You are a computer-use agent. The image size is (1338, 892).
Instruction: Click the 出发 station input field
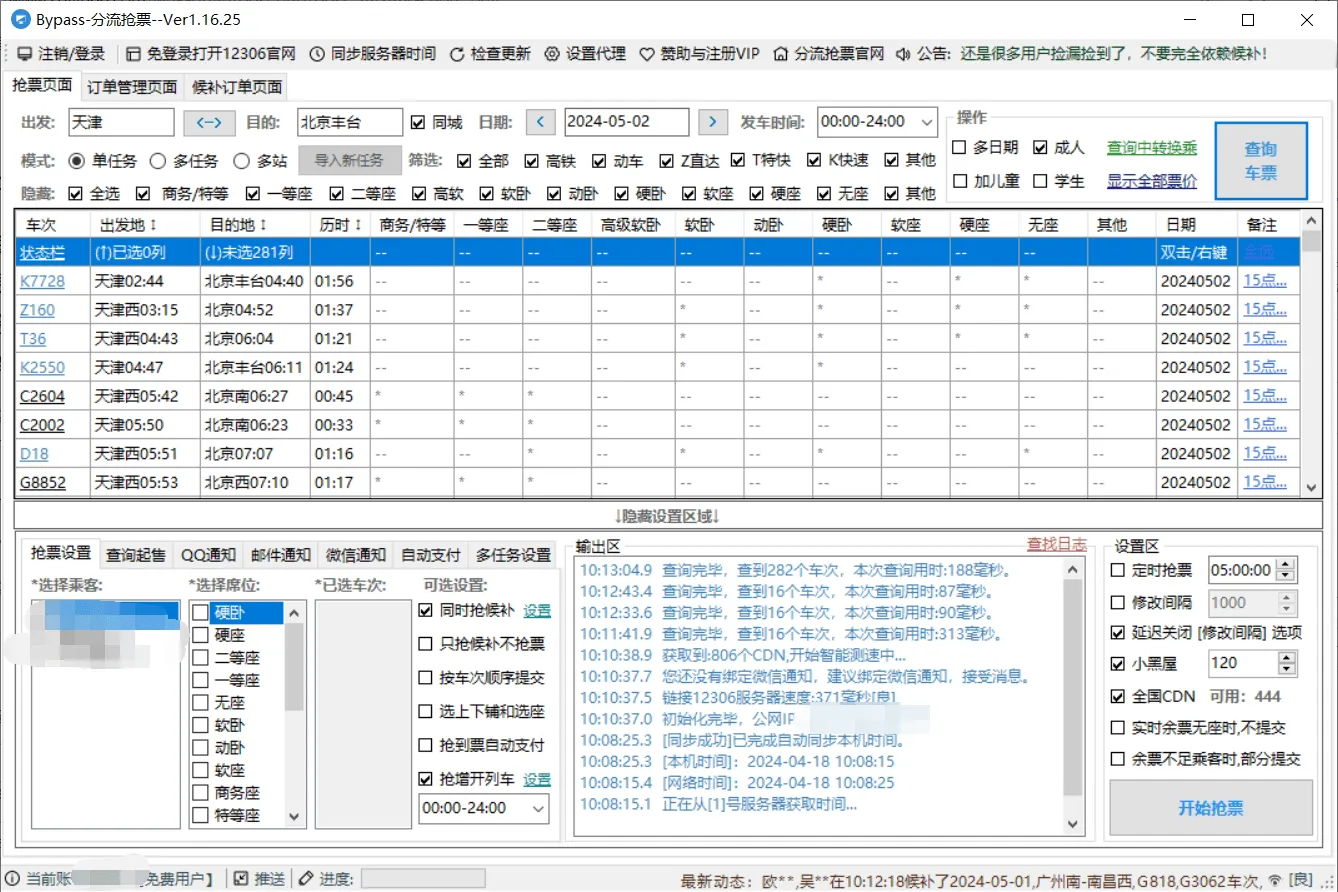coord(120,122)
